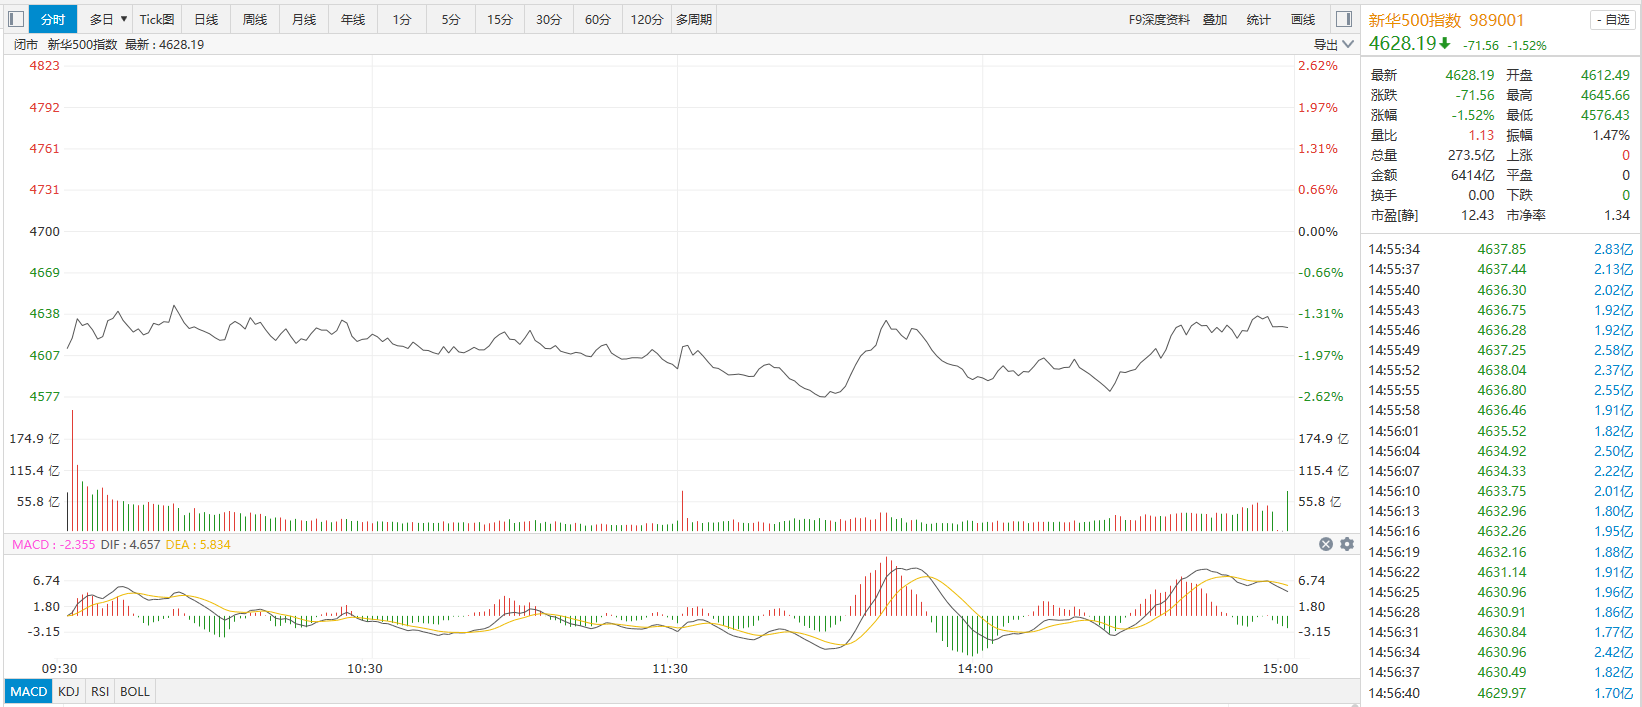Screen dimensions: 1642x707
Task: Remove from watchlist via 自选 button
Action: coord(1613,20)
